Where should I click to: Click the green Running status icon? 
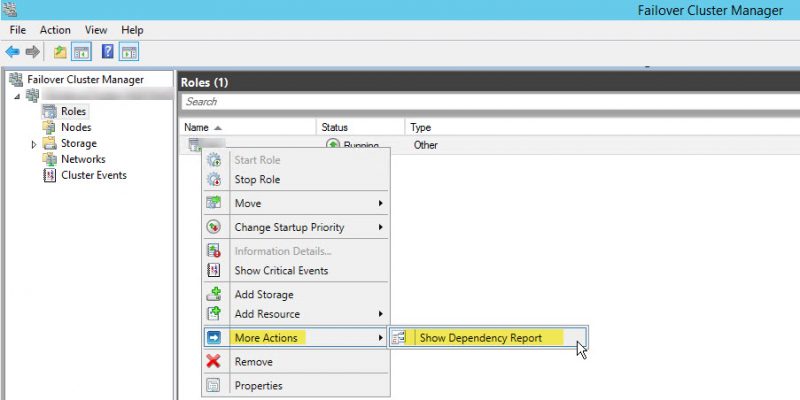[333, 145]
